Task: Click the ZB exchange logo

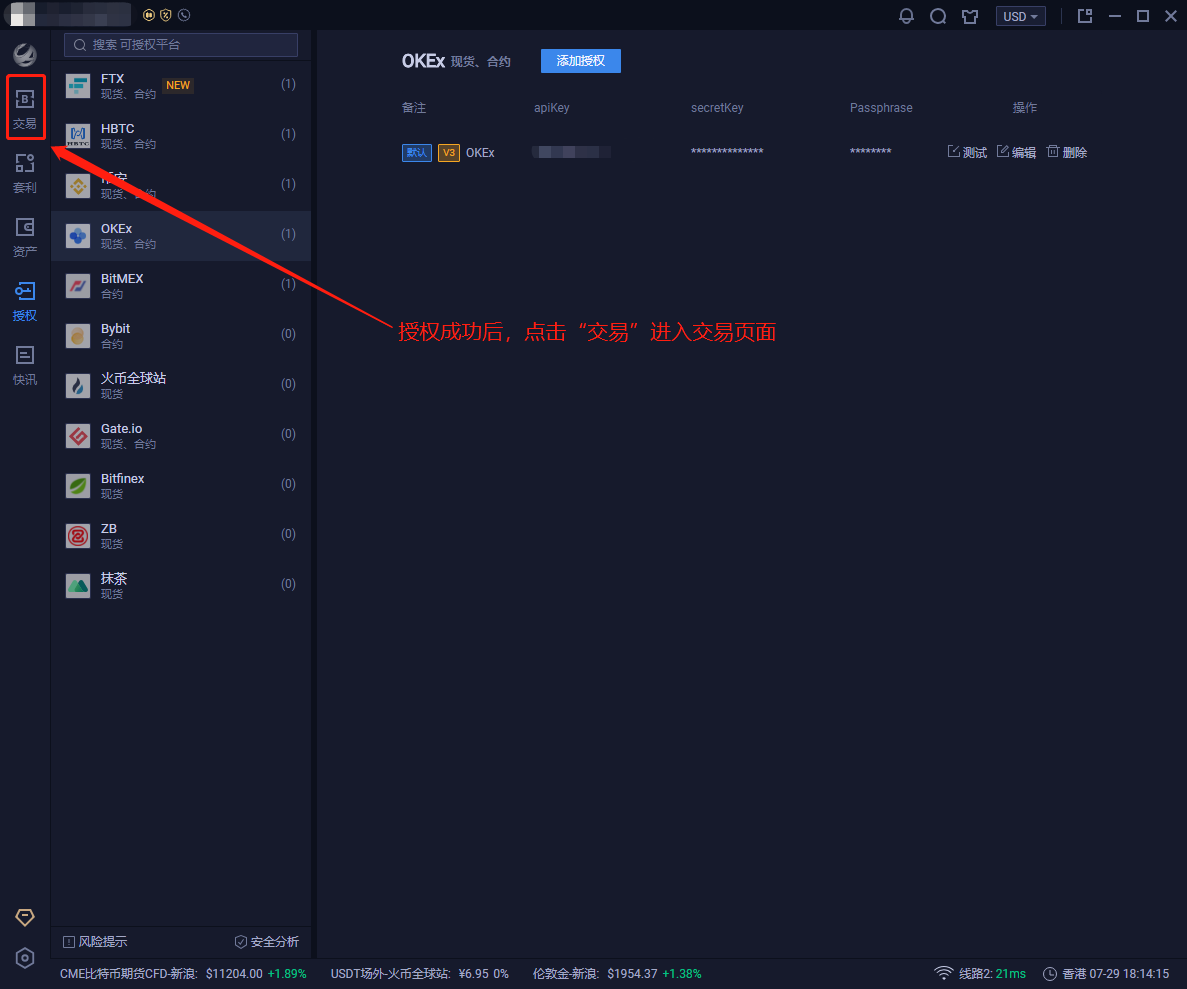Action: [x=78, y=536]
